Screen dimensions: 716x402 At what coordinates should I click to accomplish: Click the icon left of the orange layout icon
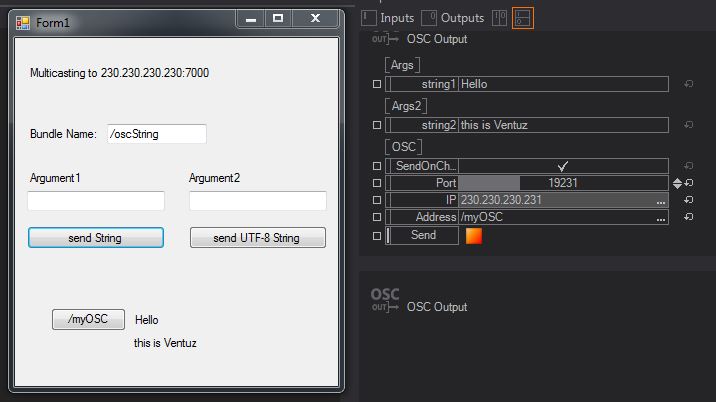coord(499,17)
